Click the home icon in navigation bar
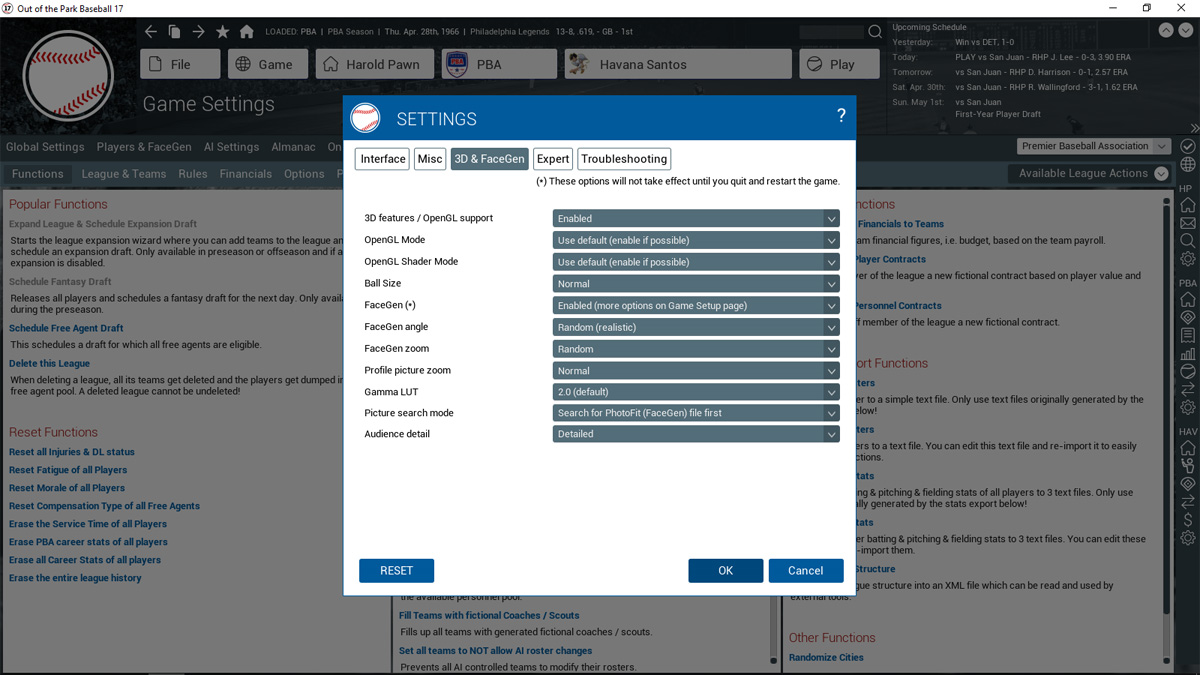 246,32
